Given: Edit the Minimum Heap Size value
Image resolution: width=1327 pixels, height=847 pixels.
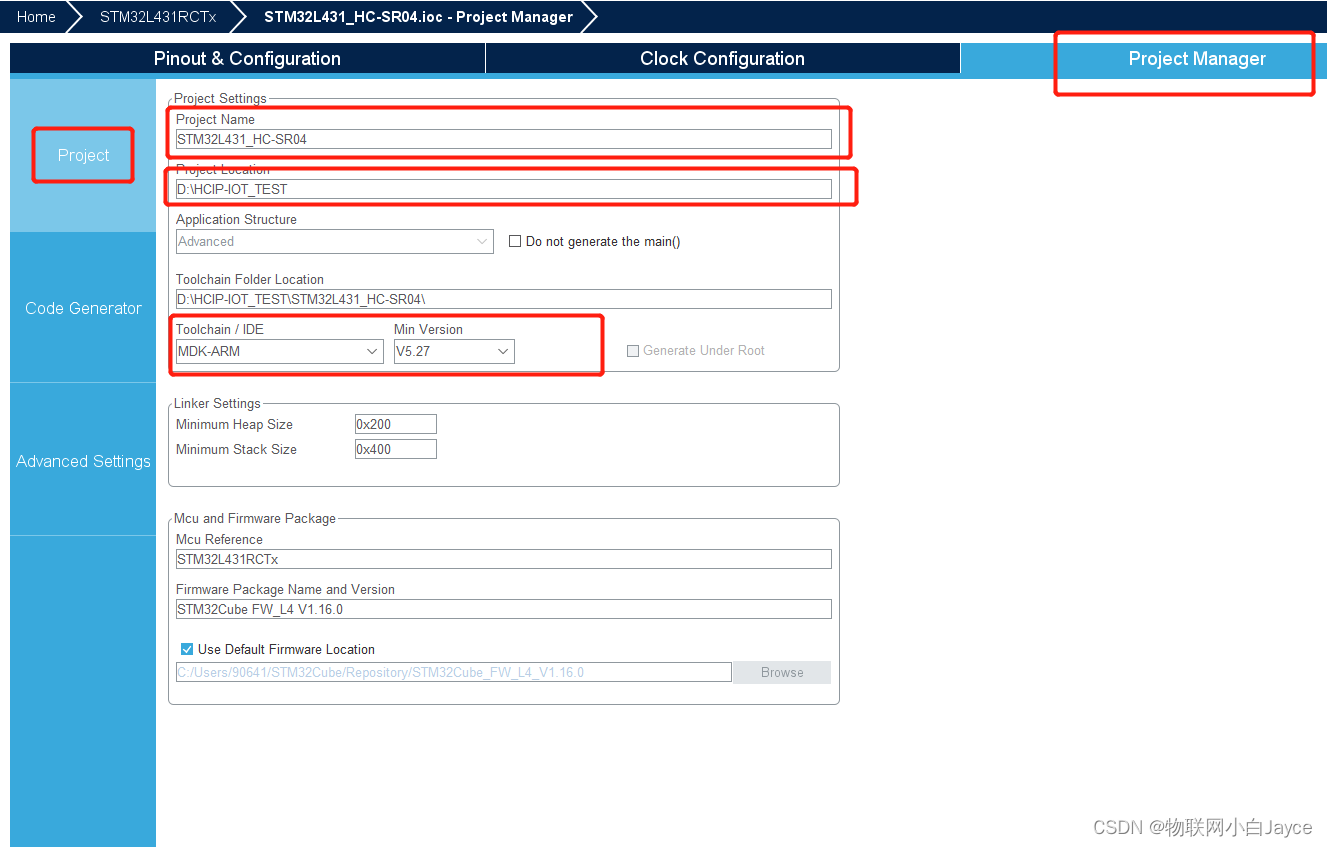Looking at the screenshot, I should pyautogui.click(x=396, y=424).
